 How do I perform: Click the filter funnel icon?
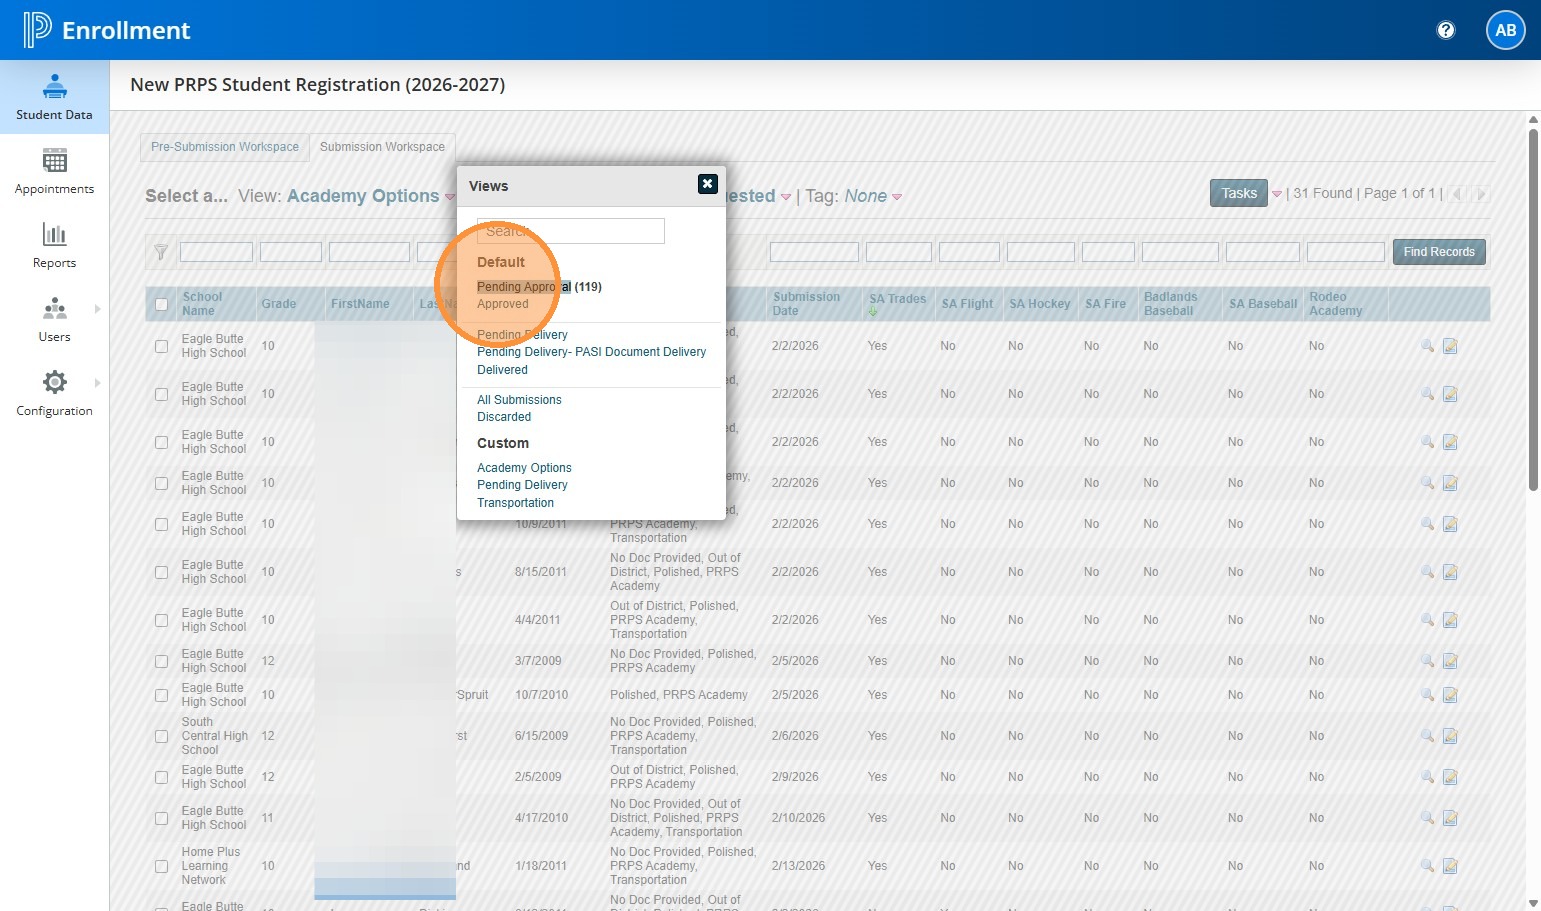tap(160, 253)
